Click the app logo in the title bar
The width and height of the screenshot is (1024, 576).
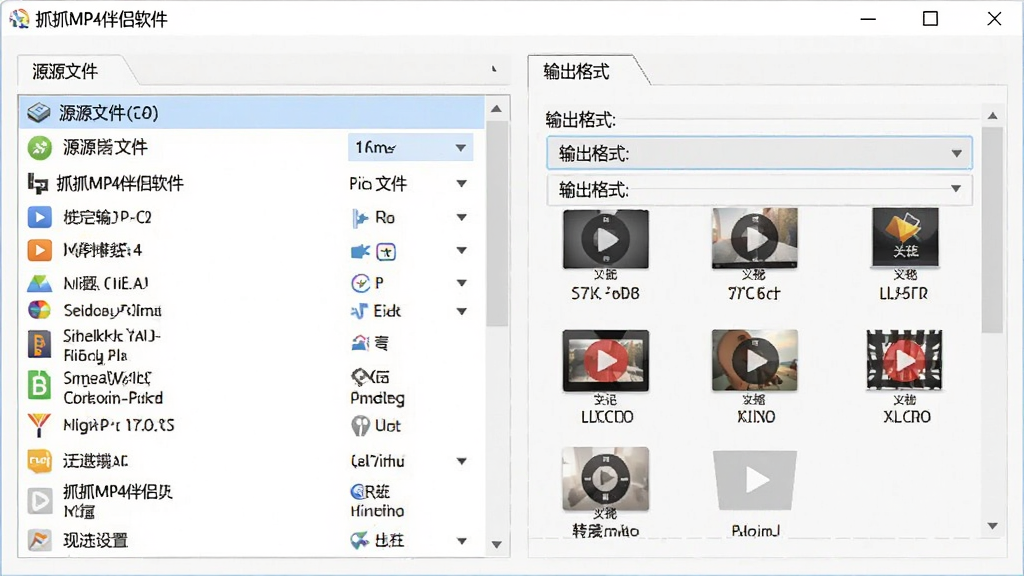tap(19, 19)
